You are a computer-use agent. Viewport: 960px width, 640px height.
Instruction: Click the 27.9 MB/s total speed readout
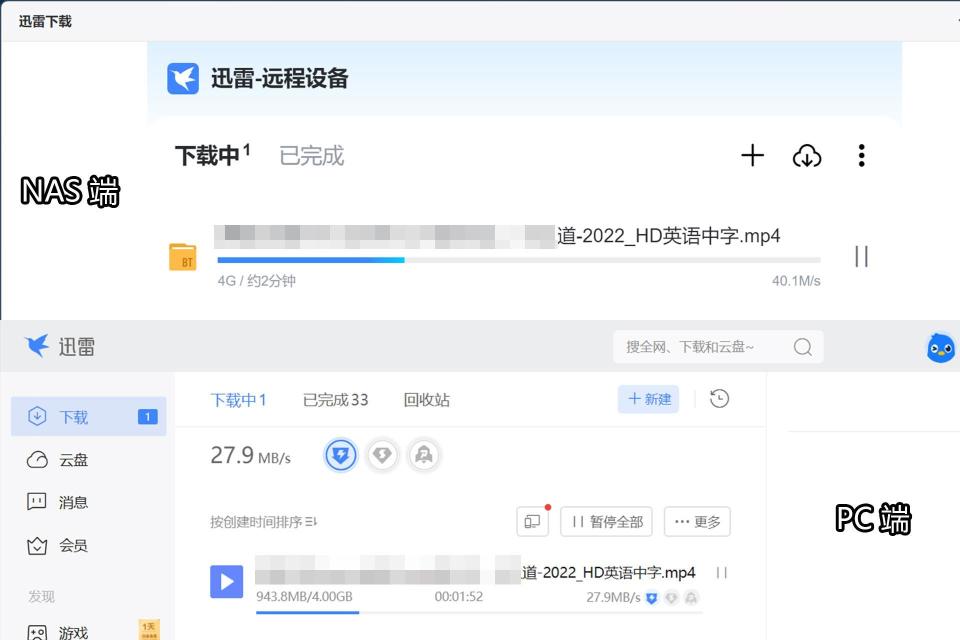tap(250, 456)
